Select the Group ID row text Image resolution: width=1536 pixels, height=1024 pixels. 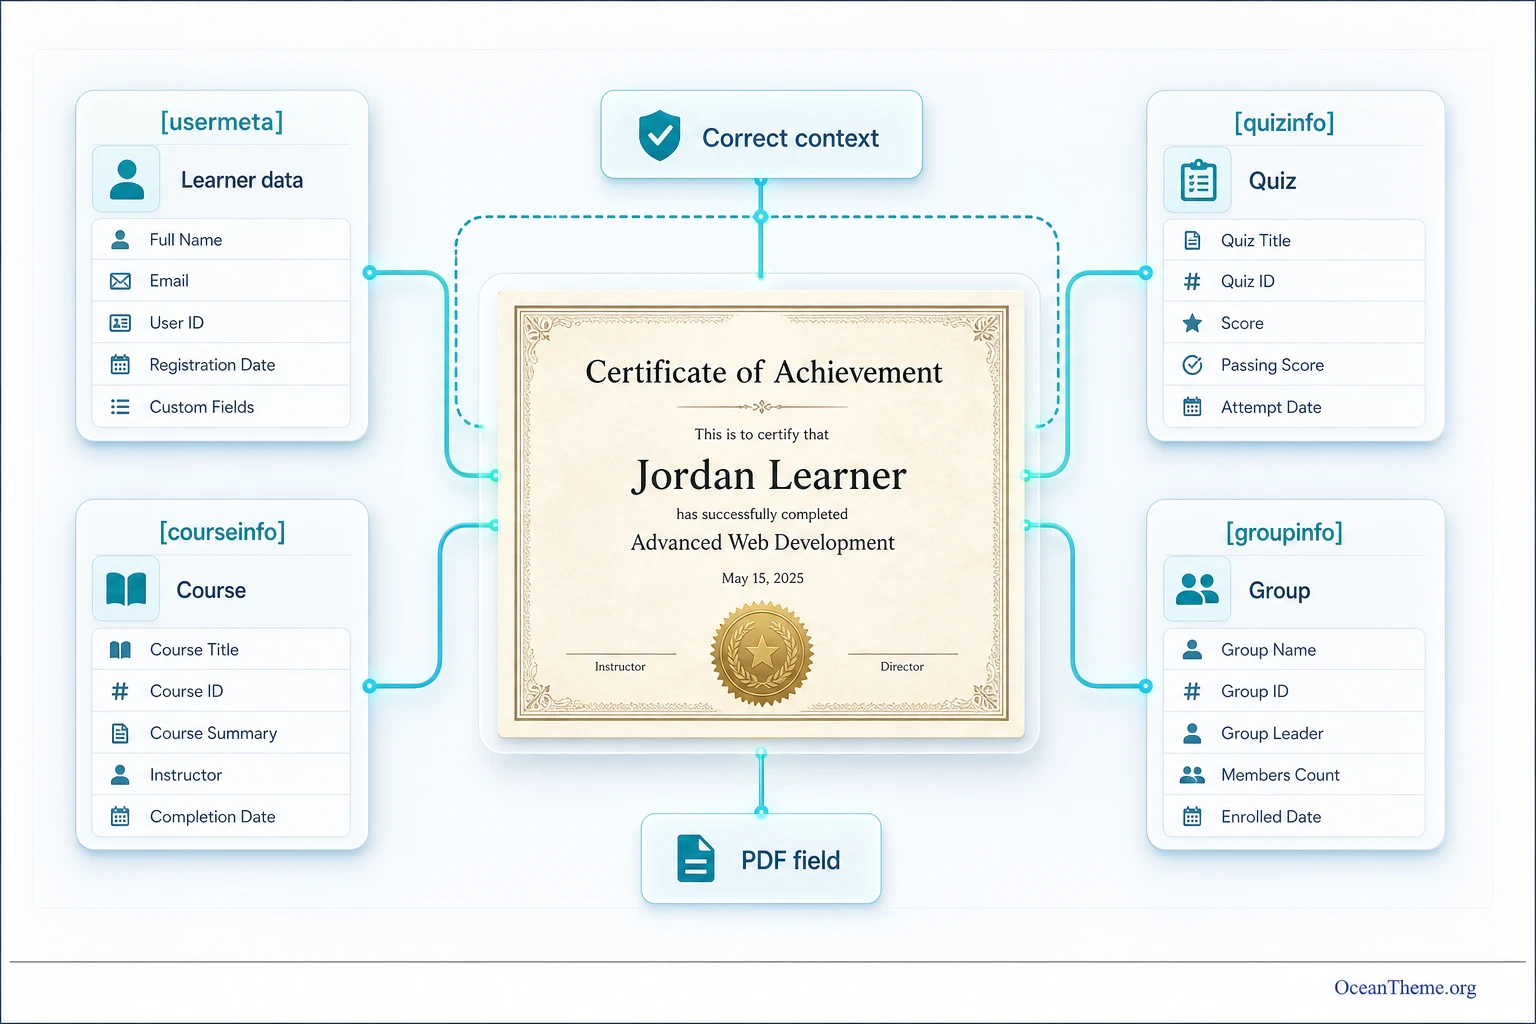click(x=1255, y=691)
